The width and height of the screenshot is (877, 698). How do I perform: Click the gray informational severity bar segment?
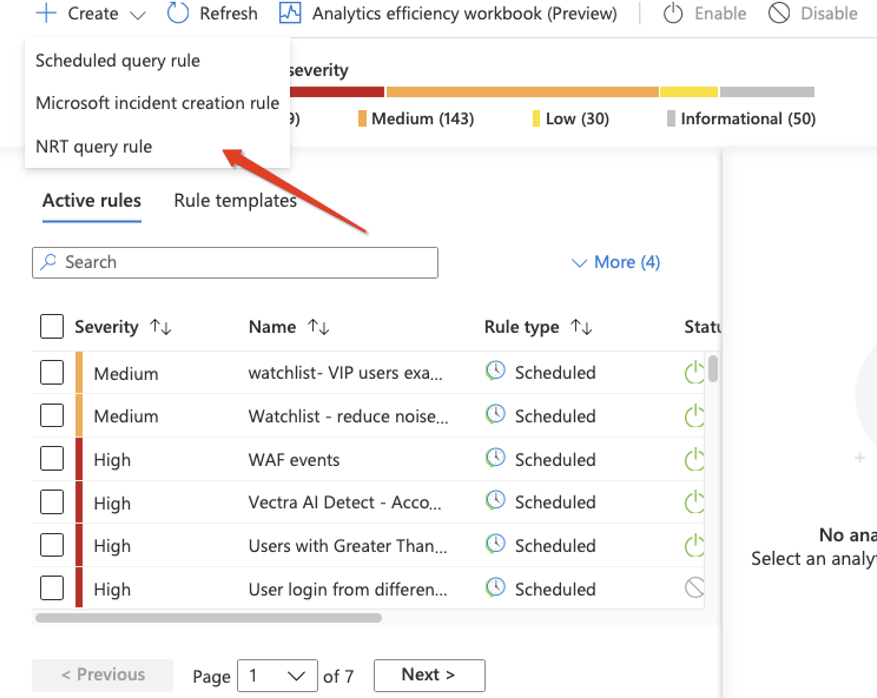pos(767,92)
